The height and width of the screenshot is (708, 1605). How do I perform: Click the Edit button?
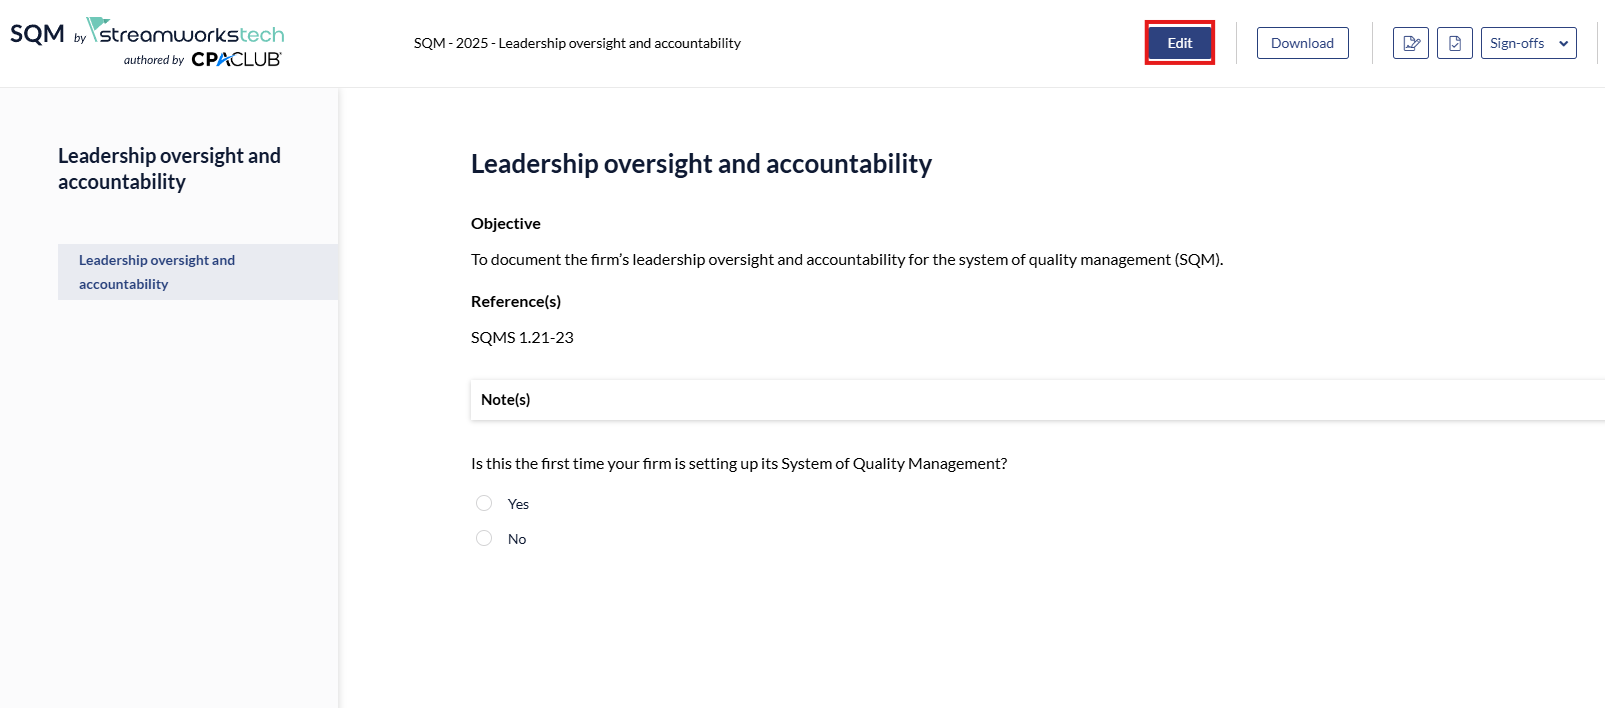coord(1179,43)
